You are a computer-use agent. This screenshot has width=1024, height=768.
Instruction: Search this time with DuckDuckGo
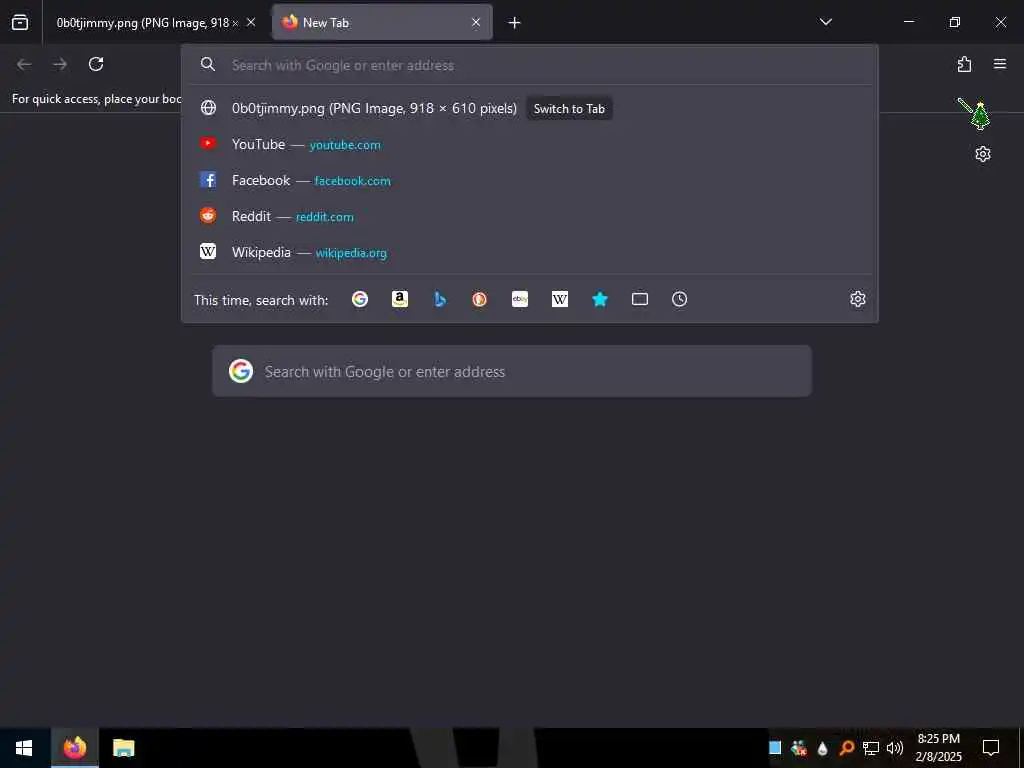[x=480, y=299]
